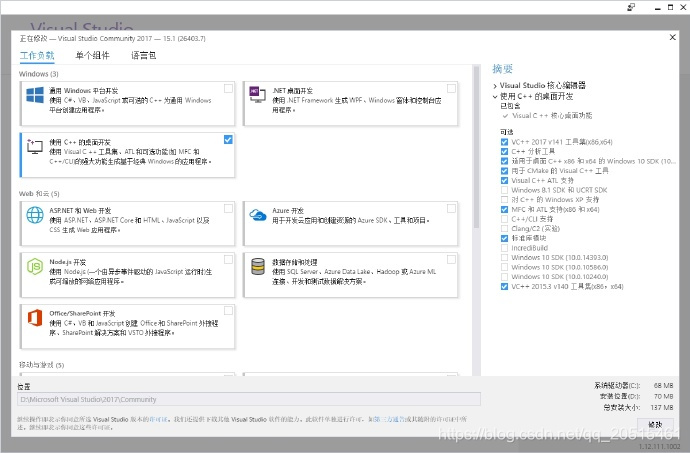Viewport: 690px width, 453px height.
Task: Uncheck Windows 10 SDK for desktop C++
Action: [504, 161]
